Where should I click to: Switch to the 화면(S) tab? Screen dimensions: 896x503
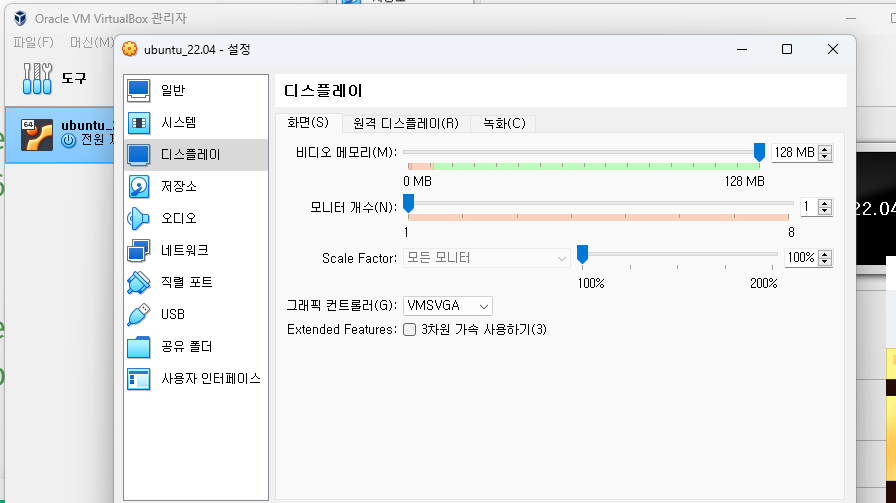click(x=308, y=123)
